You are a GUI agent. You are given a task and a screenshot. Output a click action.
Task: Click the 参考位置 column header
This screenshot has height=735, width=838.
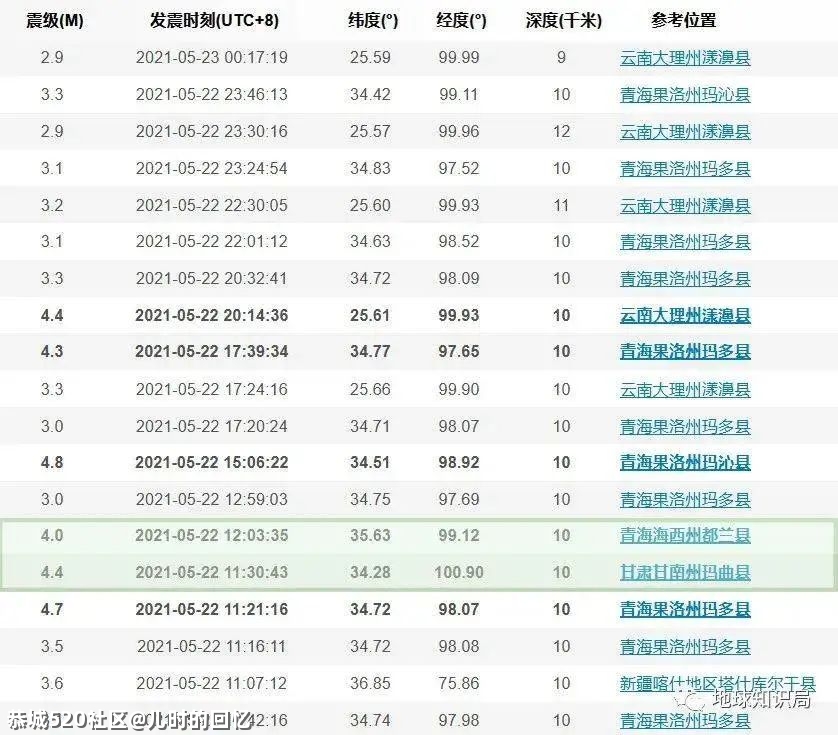(684, 20)
